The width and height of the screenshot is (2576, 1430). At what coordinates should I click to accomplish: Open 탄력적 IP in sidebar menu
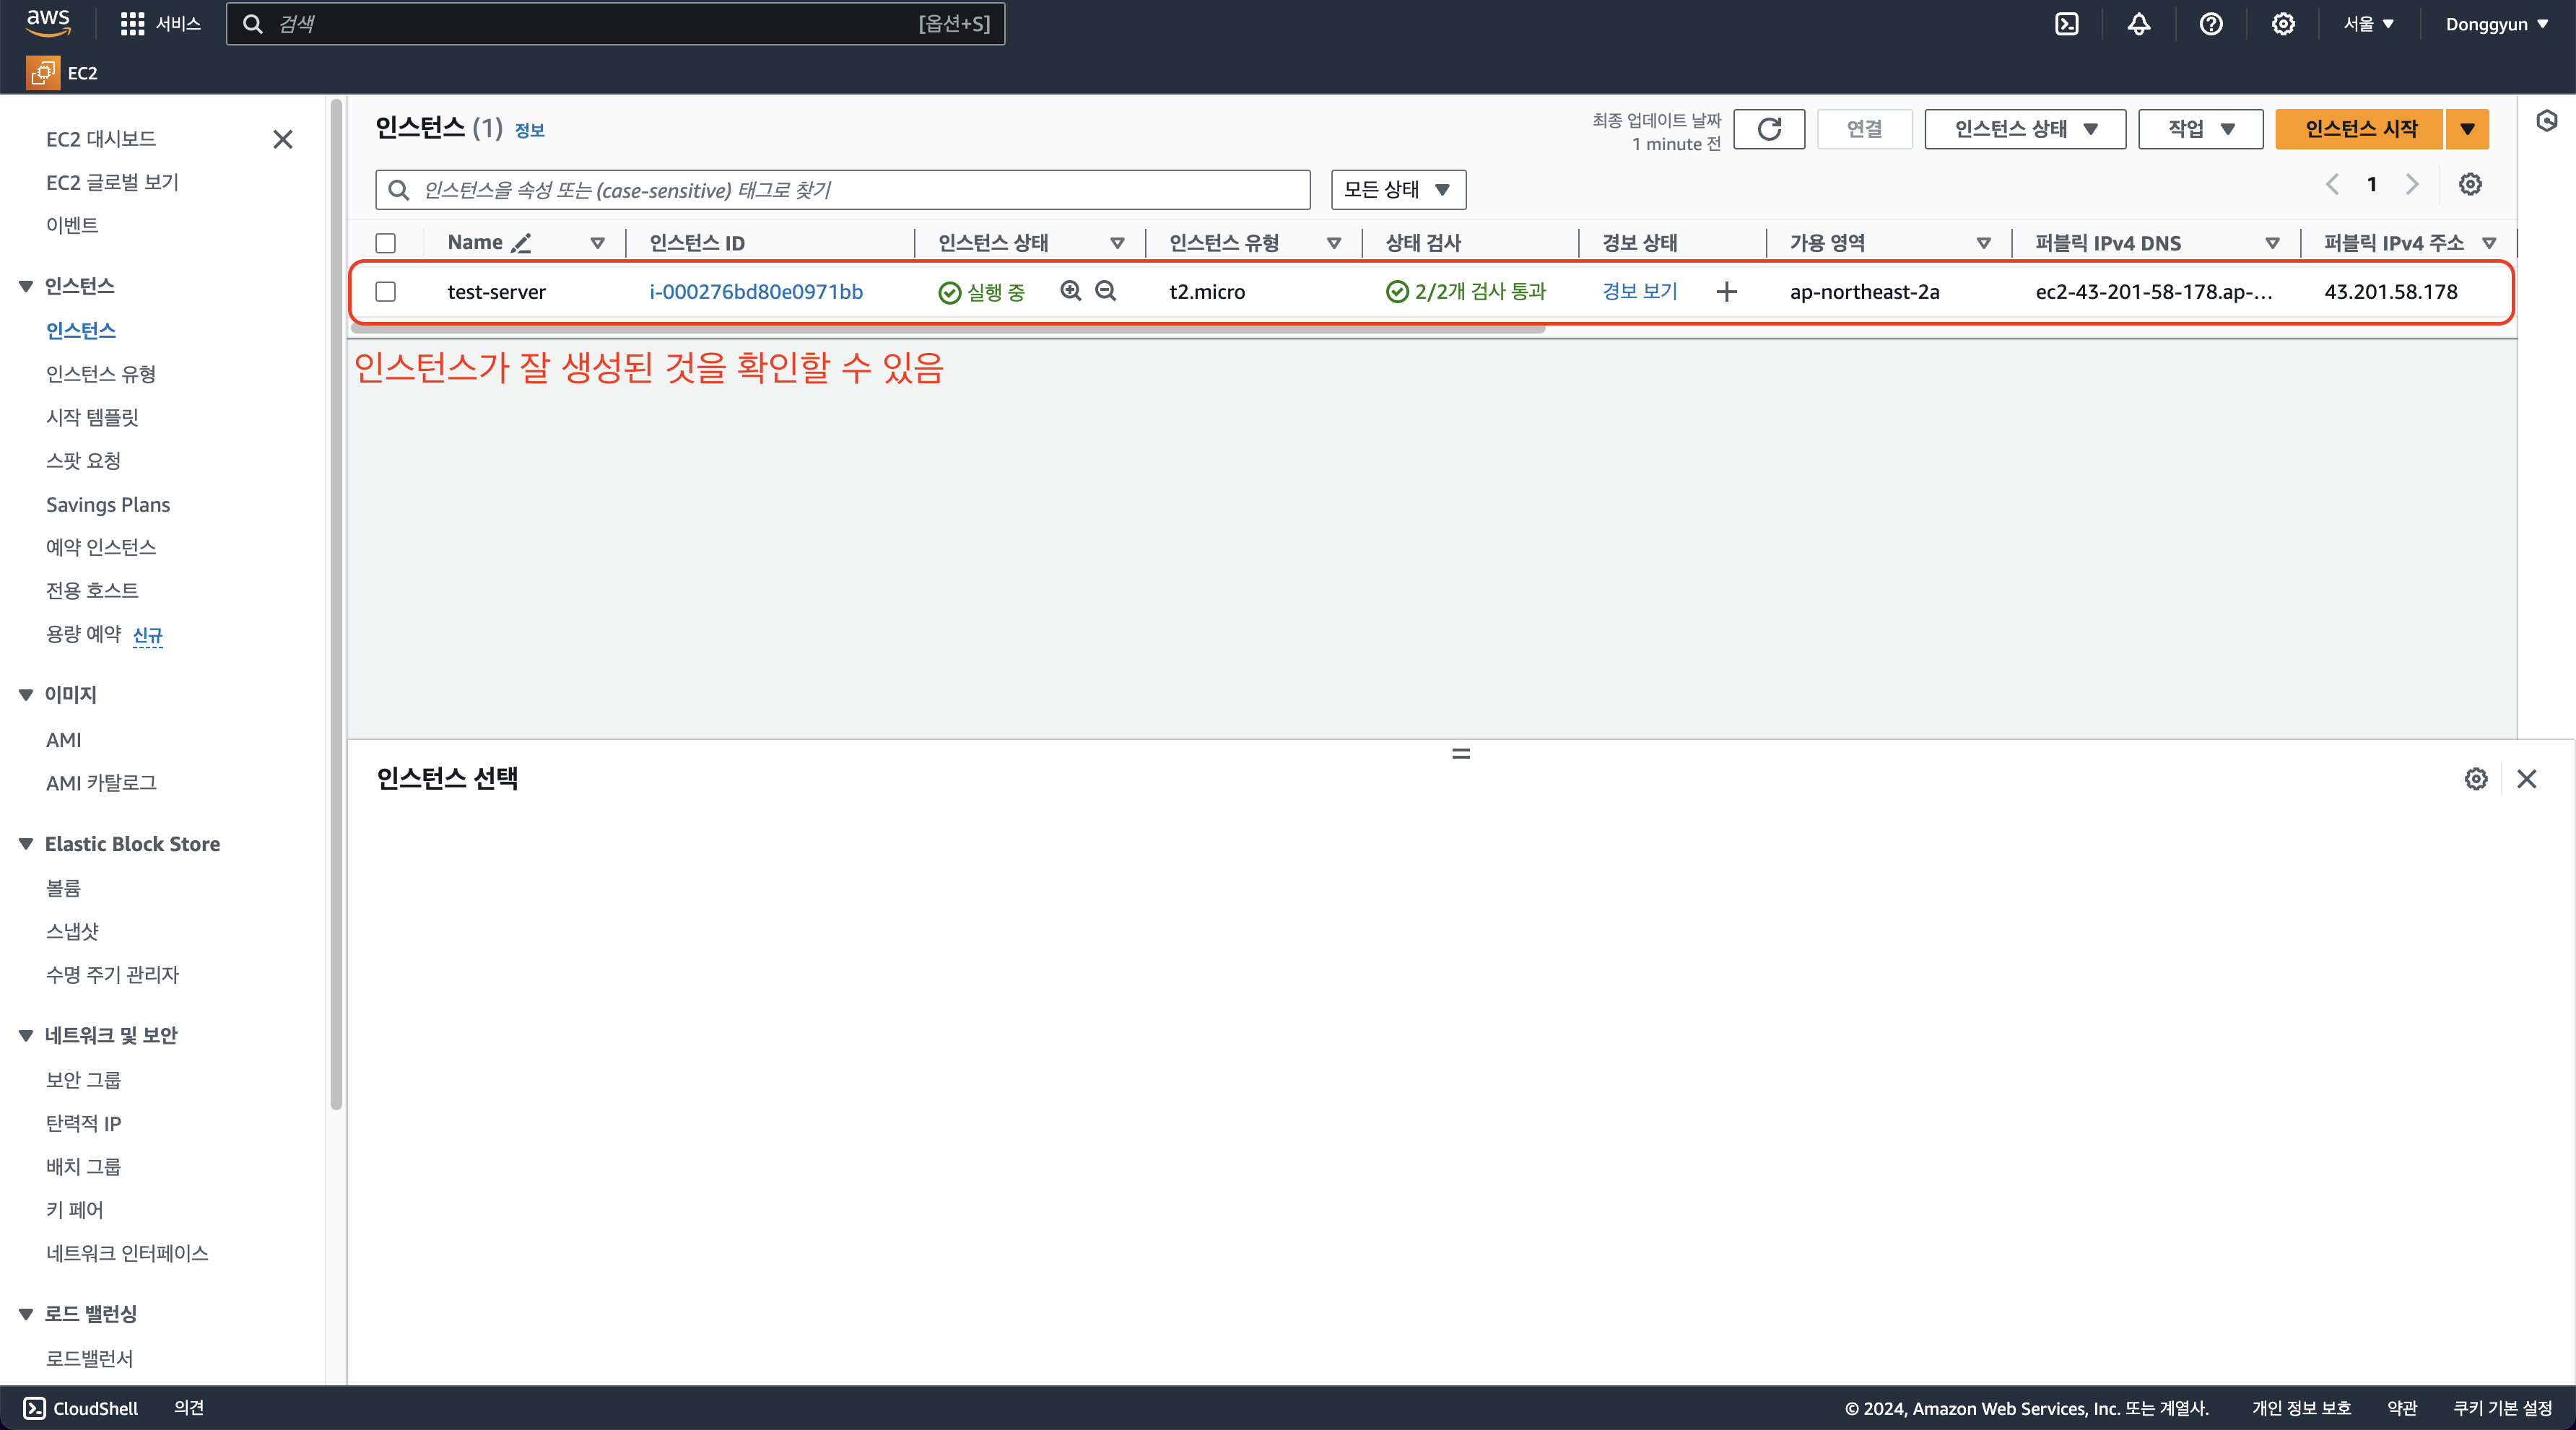tap(83, 1123)
